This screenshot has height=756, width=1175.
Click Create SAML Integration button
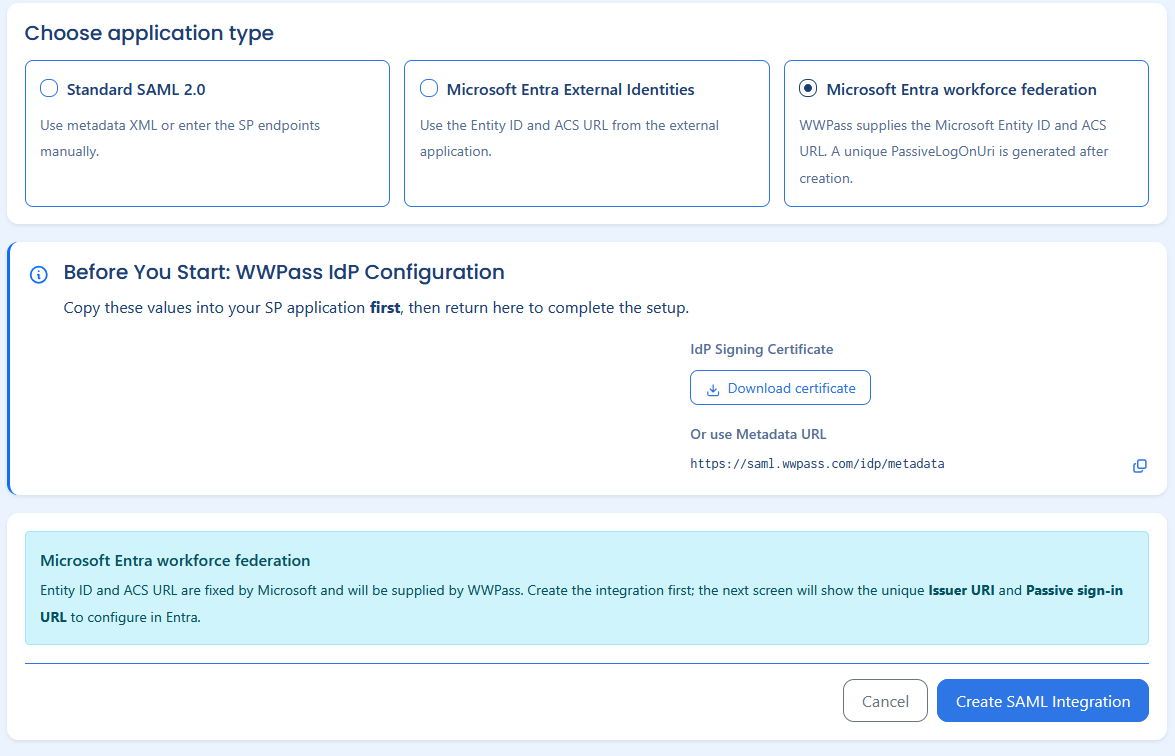pos(1042,701)
